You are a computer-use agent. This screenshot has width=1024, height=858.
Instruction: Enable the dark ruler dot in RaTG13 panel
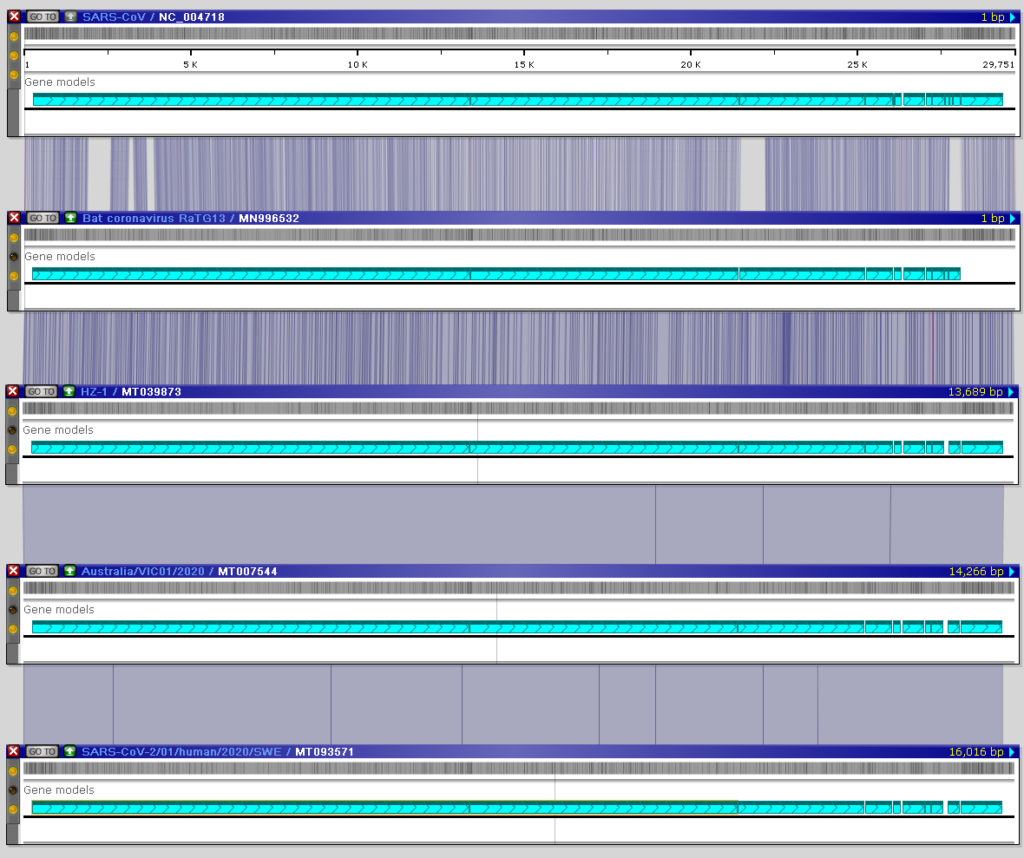[14, 257]
